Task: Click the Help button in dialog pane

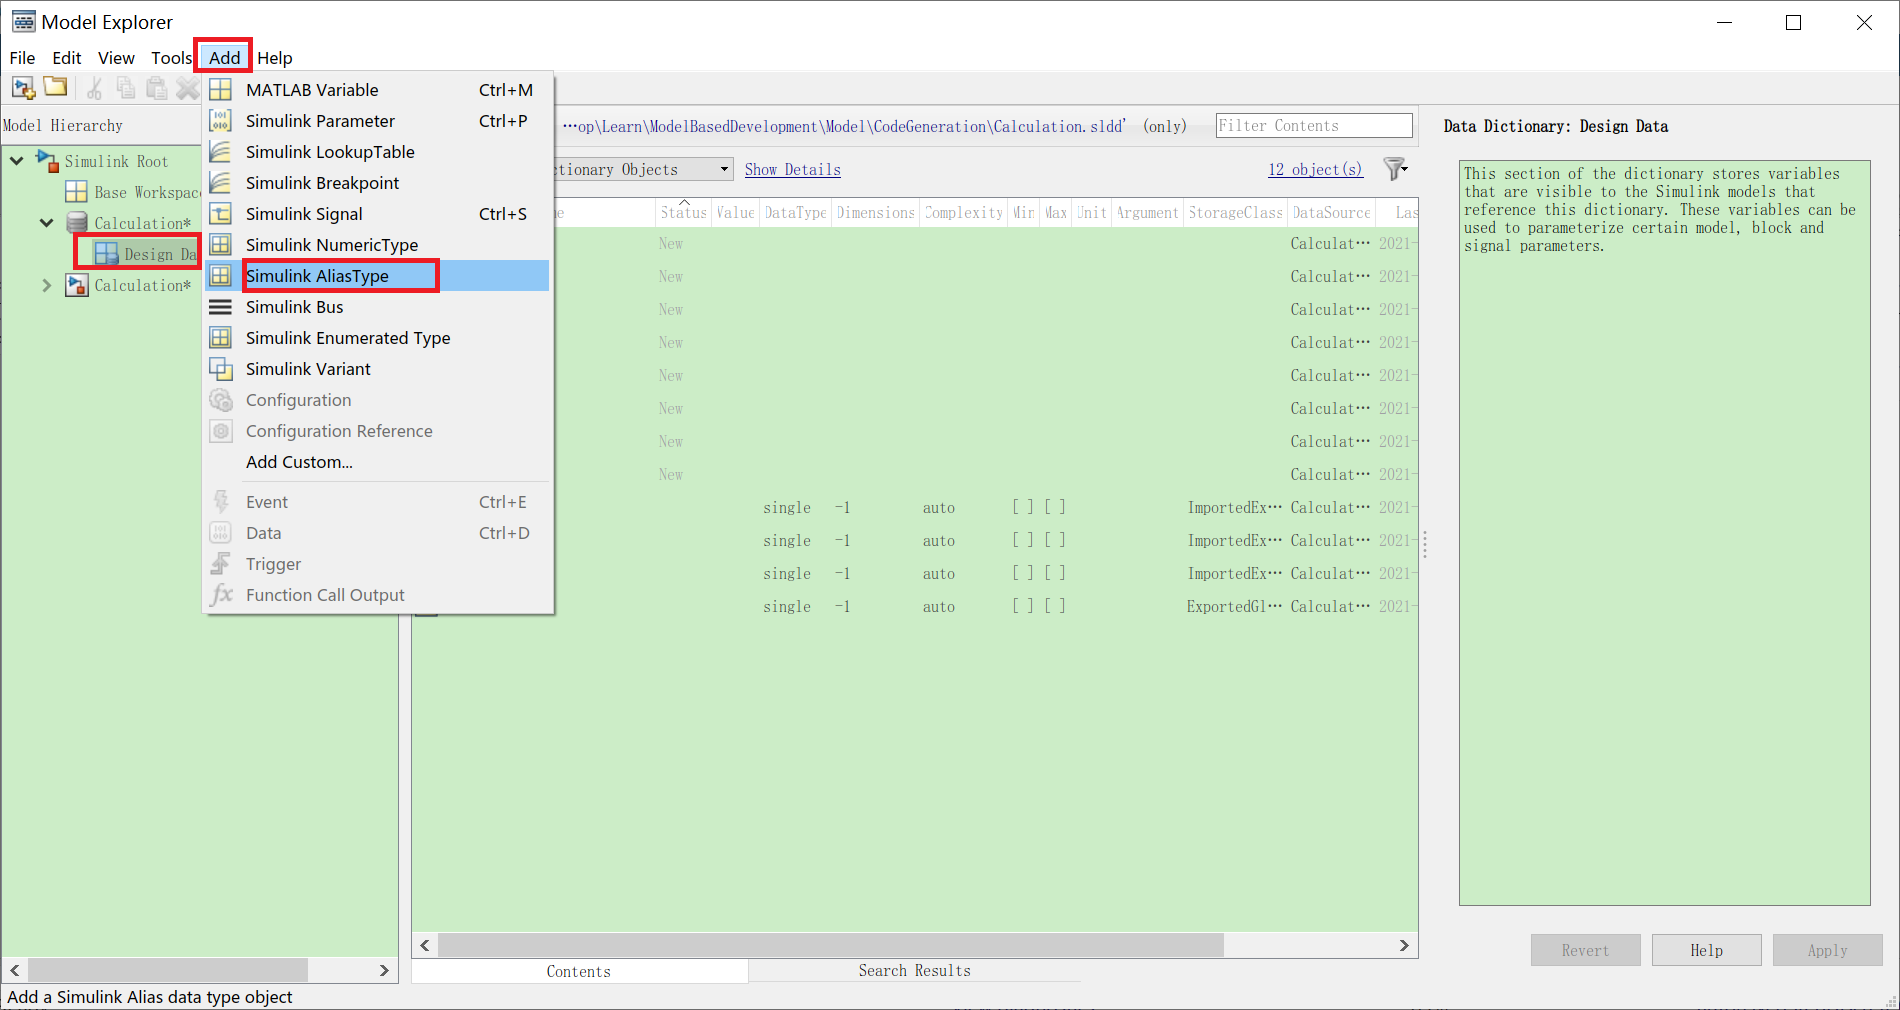Action: [1706, 950]
